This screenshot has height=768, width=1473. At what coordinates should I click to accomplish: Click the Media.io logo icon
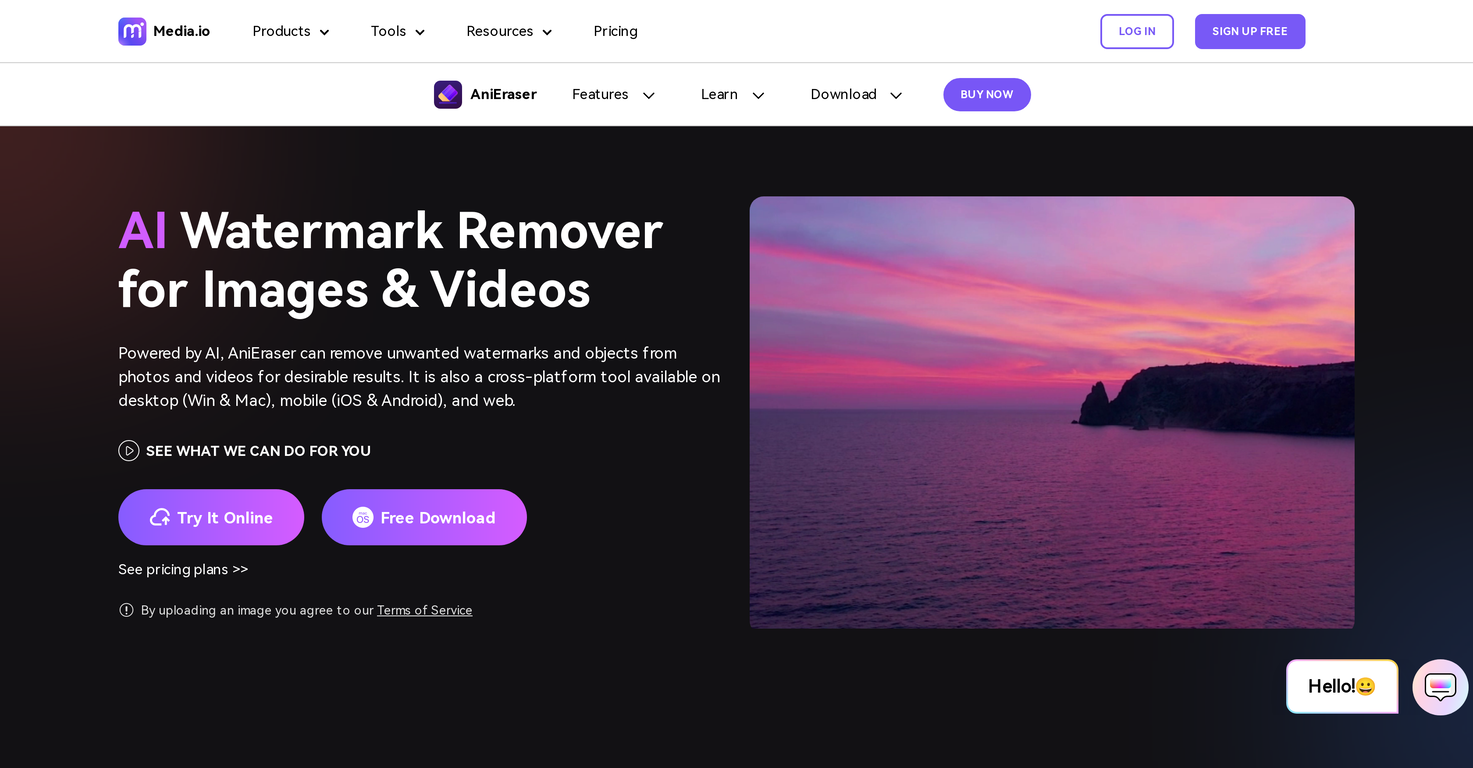click(x=132, y=31)
